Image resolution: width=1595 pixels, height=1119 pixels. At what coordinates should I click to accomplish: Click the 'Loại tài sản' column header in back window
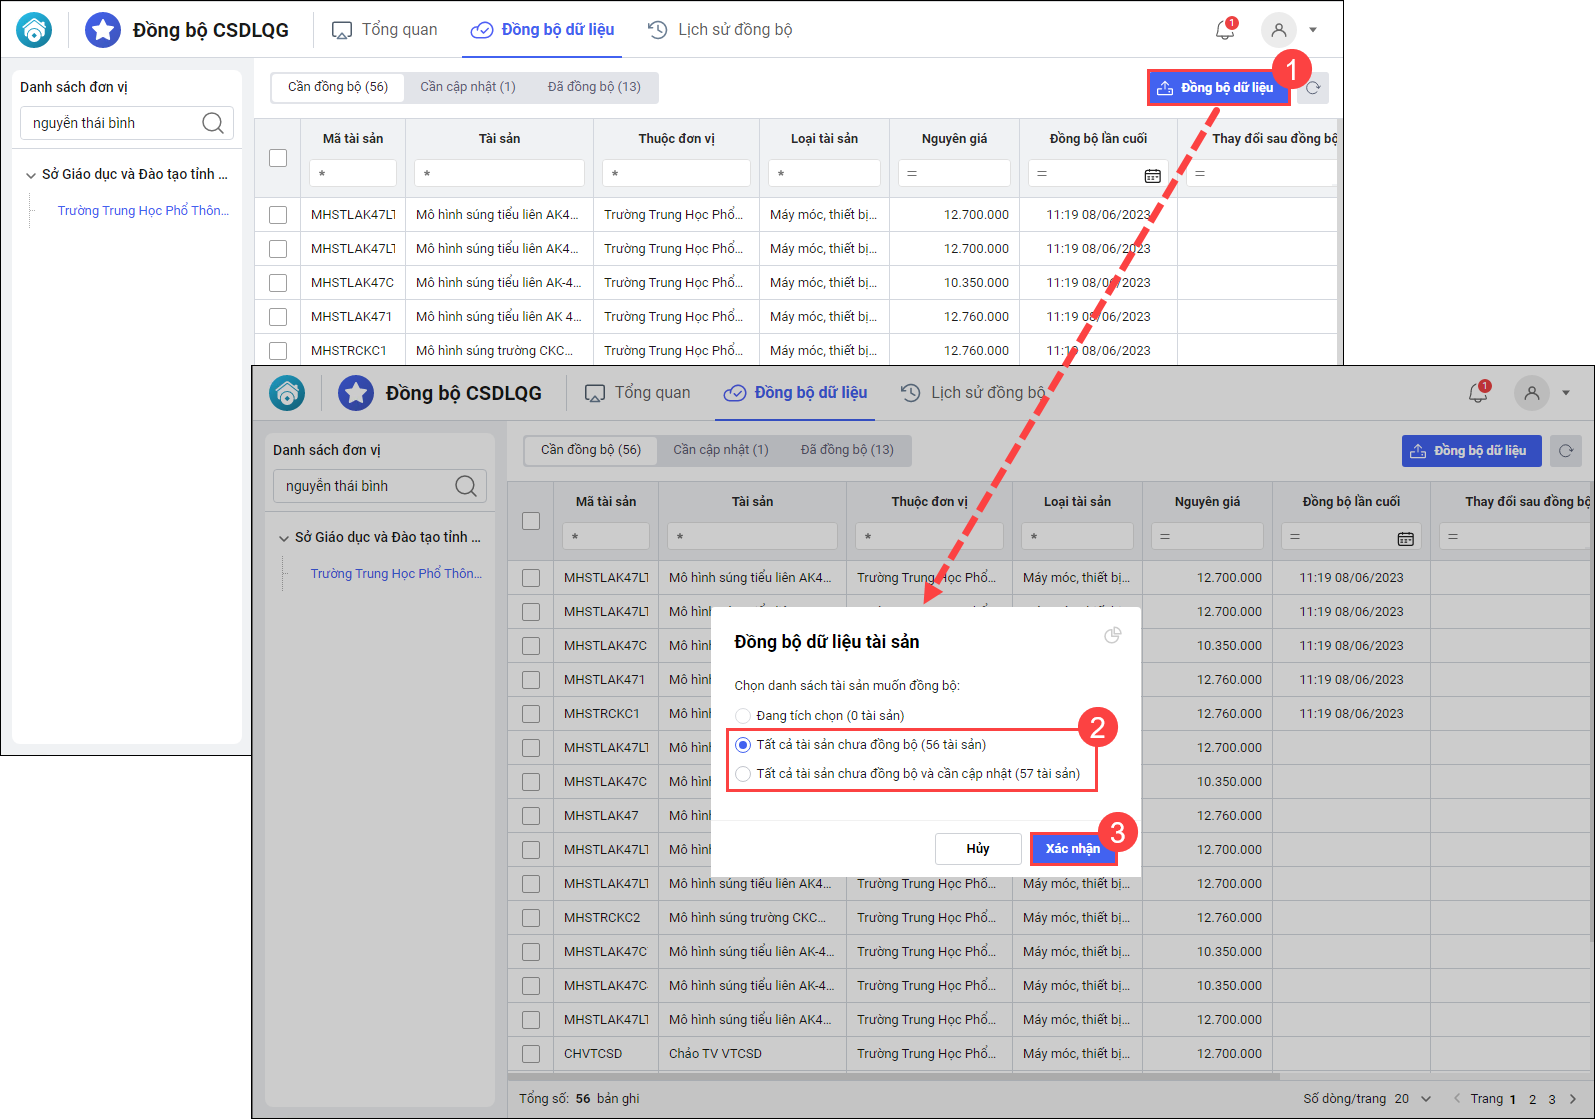824,139
